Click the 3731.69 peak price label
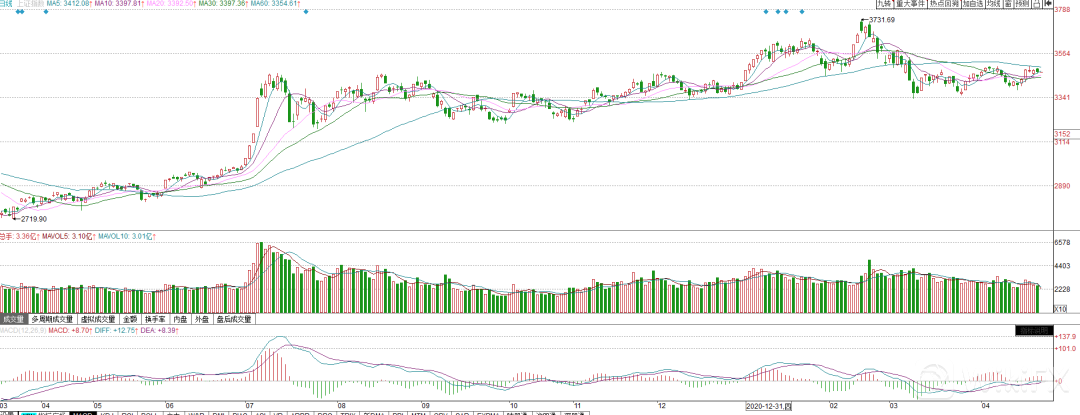1080x415 pixels. pyautogui.click(x=881, y=20)
